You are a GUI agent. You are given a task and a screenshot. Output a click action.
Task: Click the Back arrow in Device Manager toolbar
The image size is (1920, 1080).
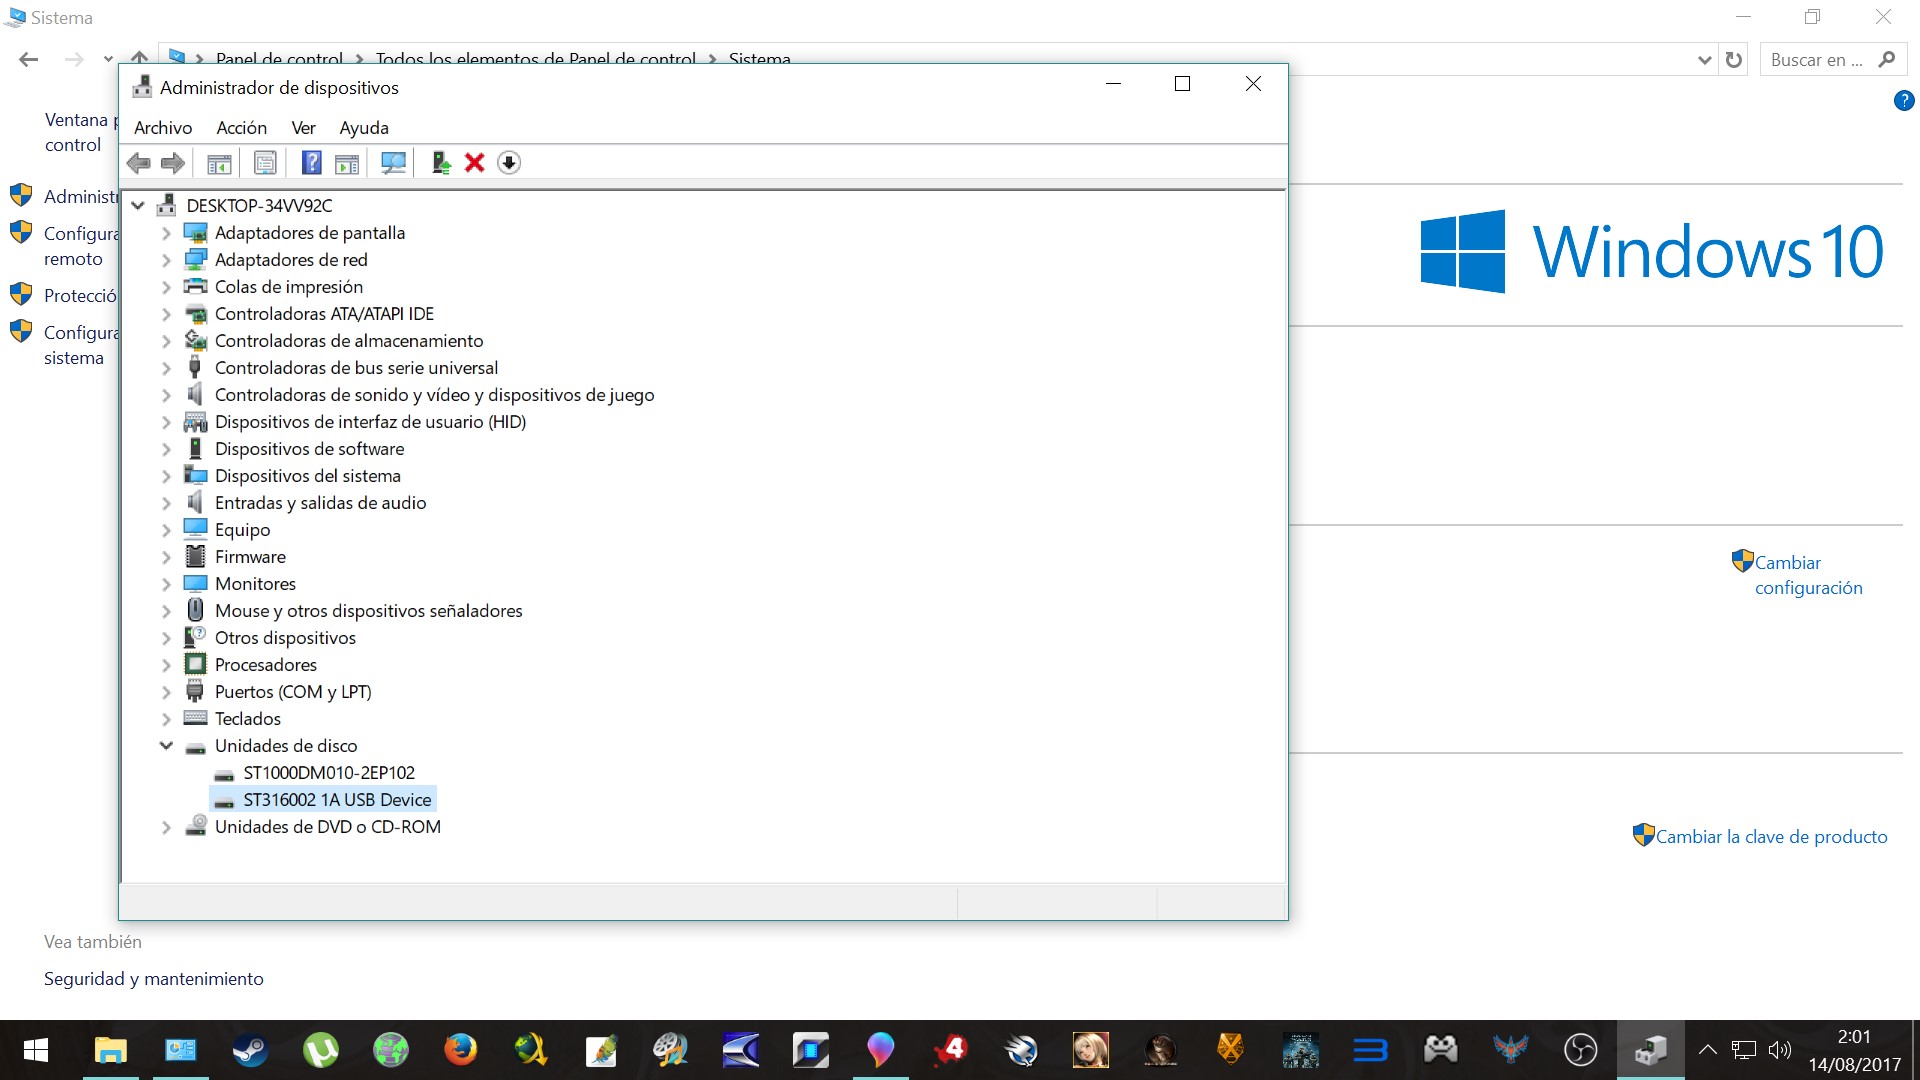[x=139, y=163]
